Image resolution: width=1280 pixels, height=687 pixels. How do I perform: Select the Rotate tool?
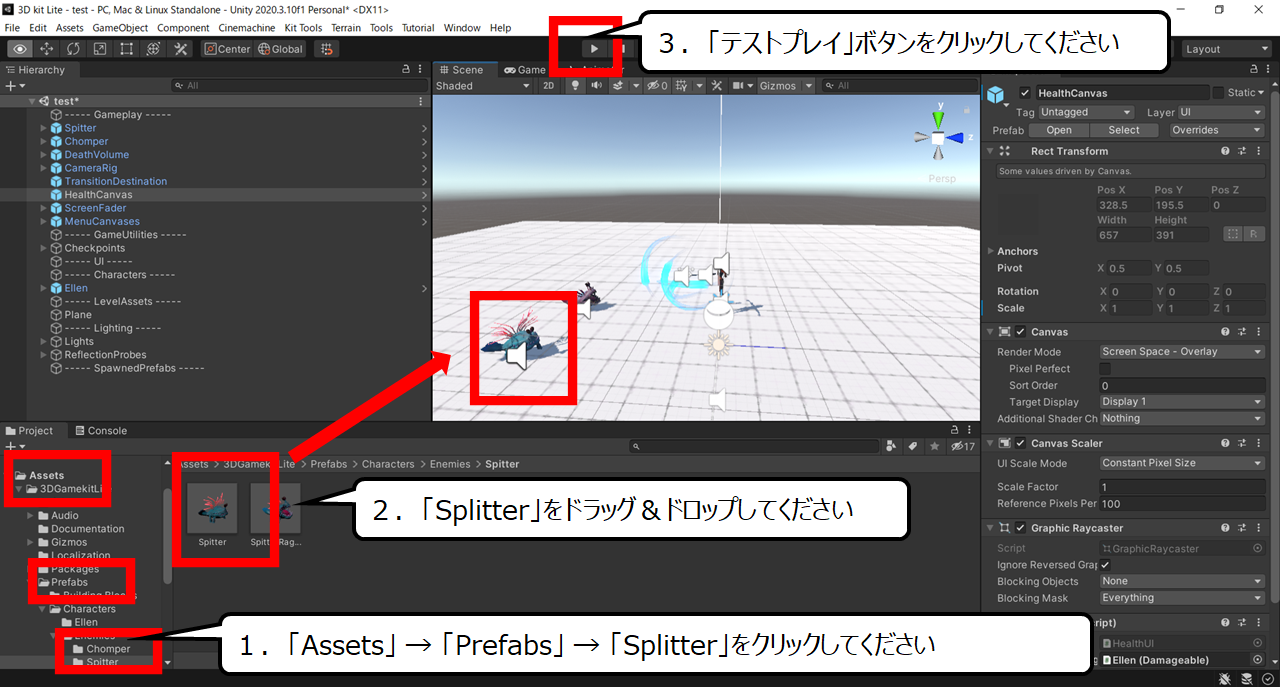[73, 49]
